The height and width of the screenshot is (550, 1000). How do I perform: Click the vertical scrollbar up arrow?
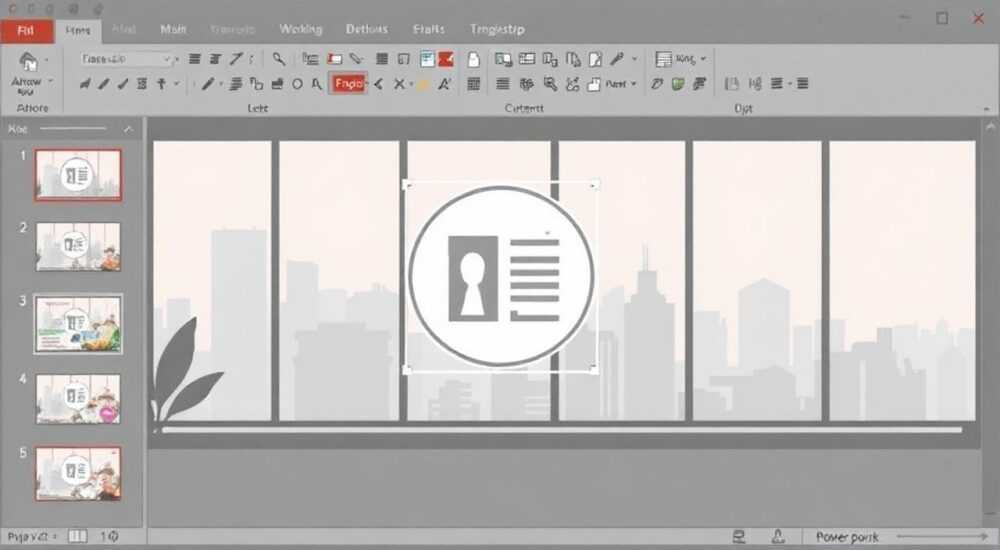[x=990, y=127]
